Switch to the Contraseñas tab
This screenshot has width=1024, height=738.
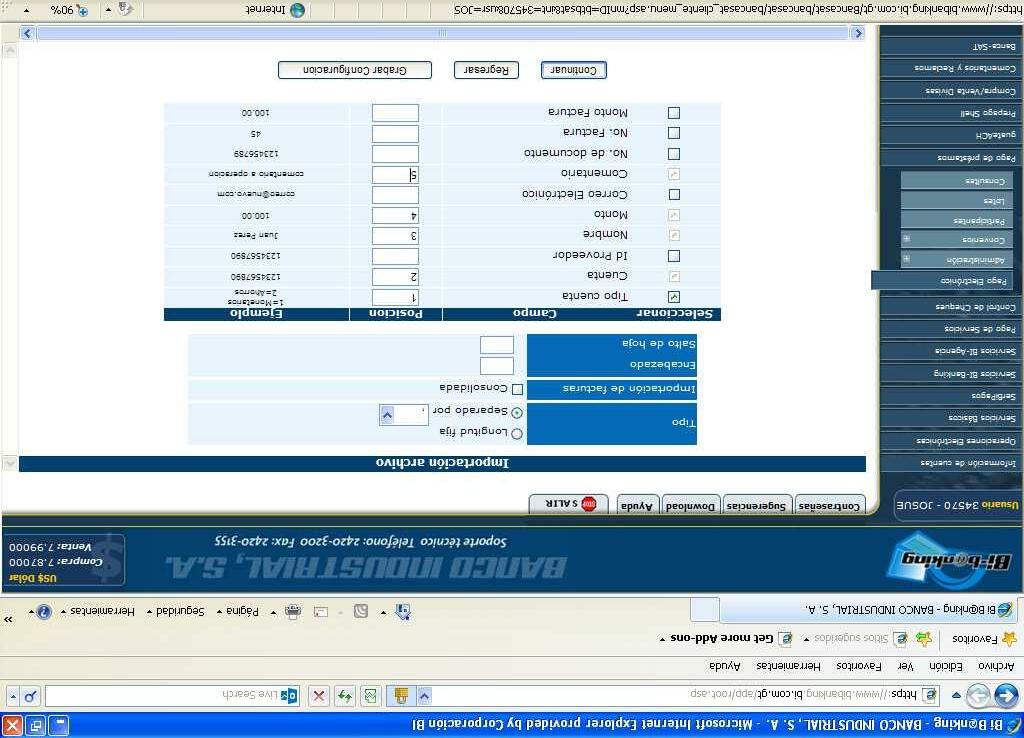(829, 505)
